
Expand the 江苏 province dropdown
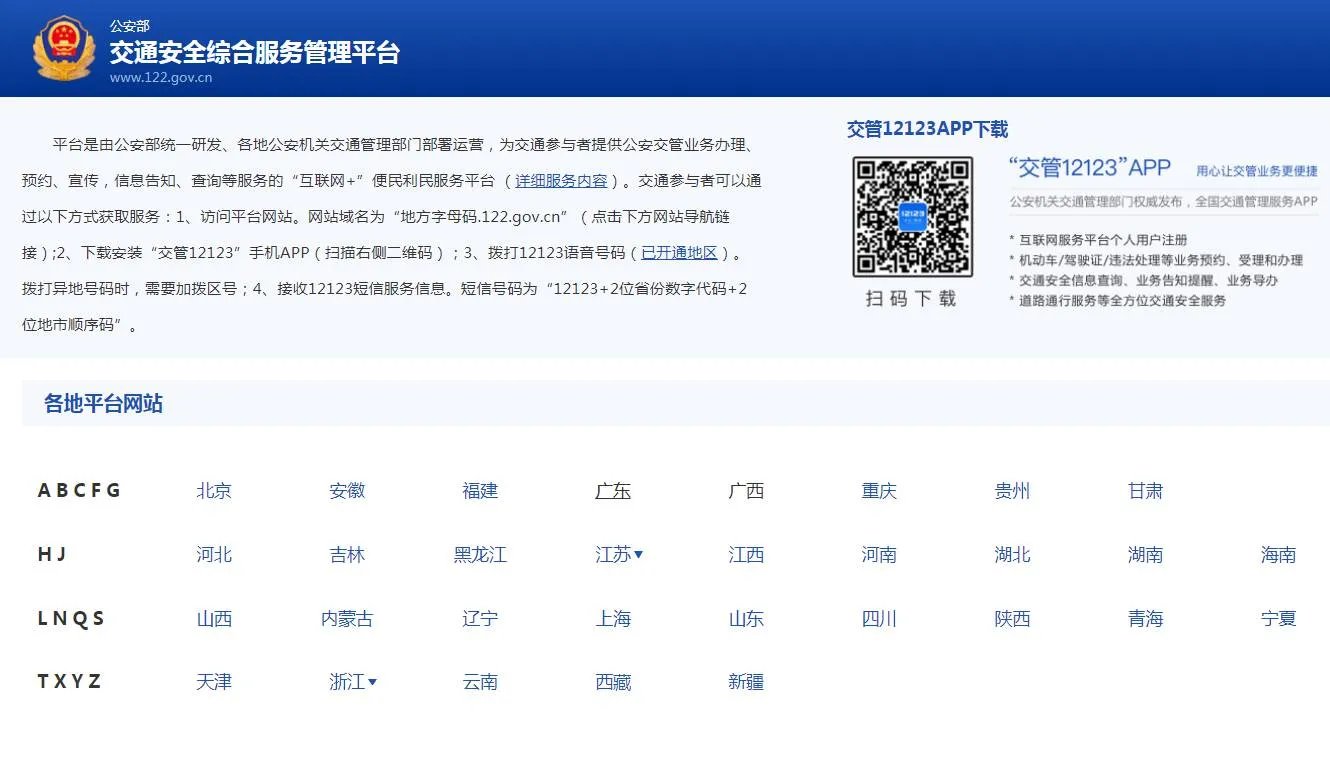pos(619,555)
